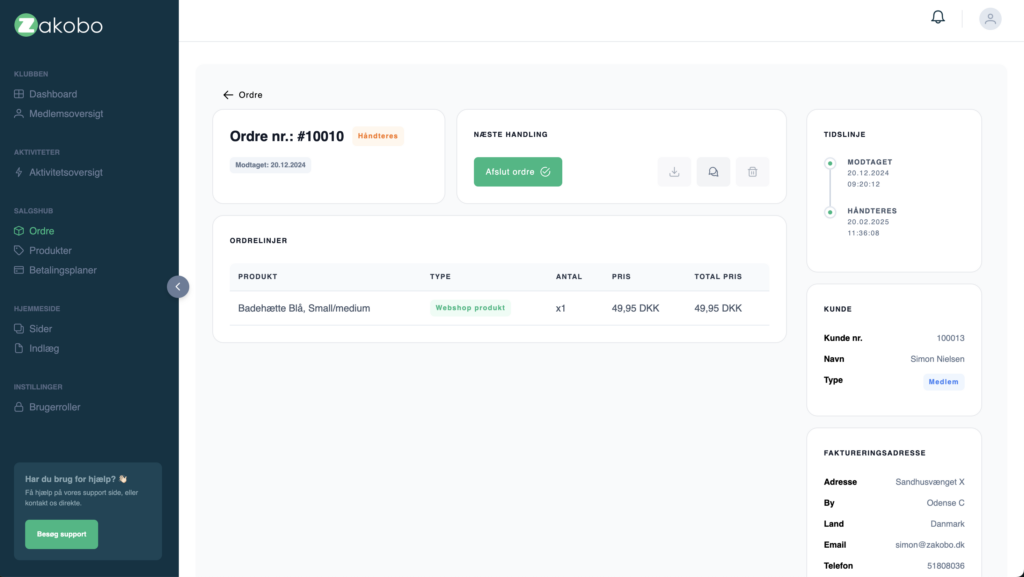This screenshot has width=1024, height=577.
Task: Navigate to Sider in the sidebar
Action: point(40,328)
